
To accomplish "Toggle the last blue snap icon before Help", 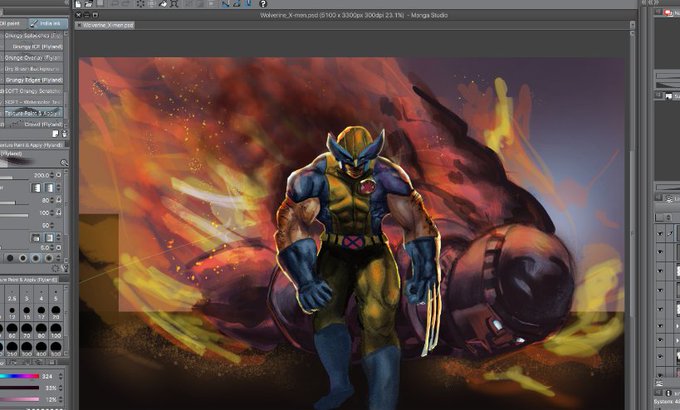I will point(248,4).
